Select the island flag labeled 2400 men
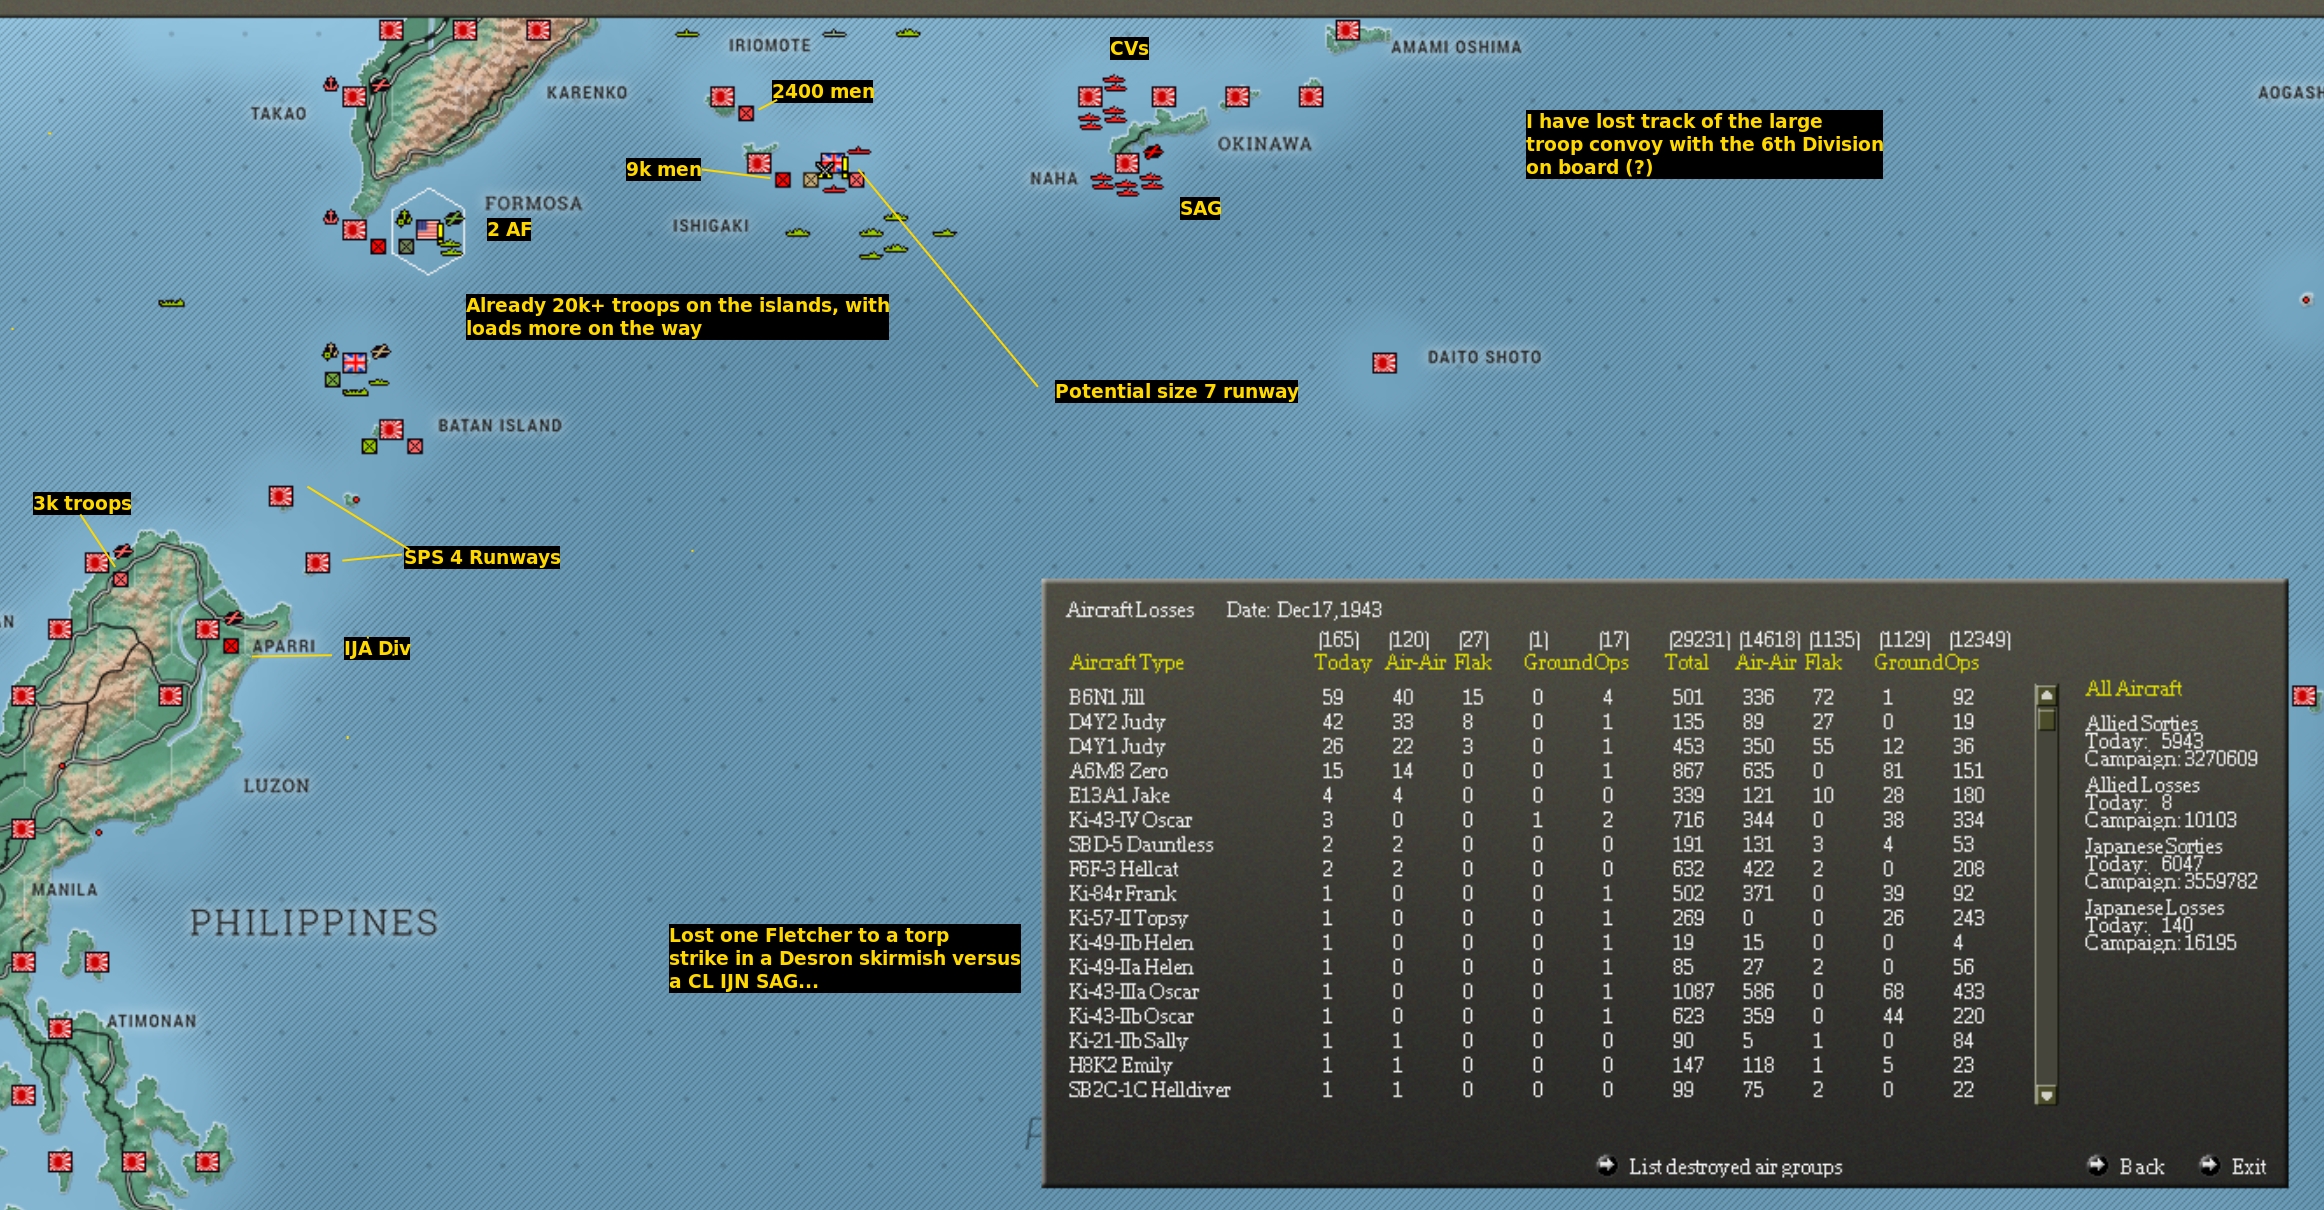Image resolution: width=2324 pixels, height=1210 pixels. (722, 96)
